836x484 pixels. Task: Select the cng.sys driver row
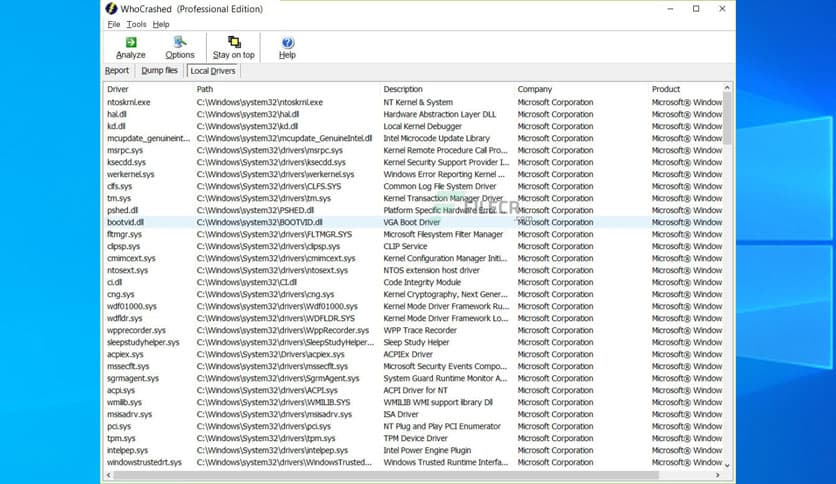[x=414, y=294]
